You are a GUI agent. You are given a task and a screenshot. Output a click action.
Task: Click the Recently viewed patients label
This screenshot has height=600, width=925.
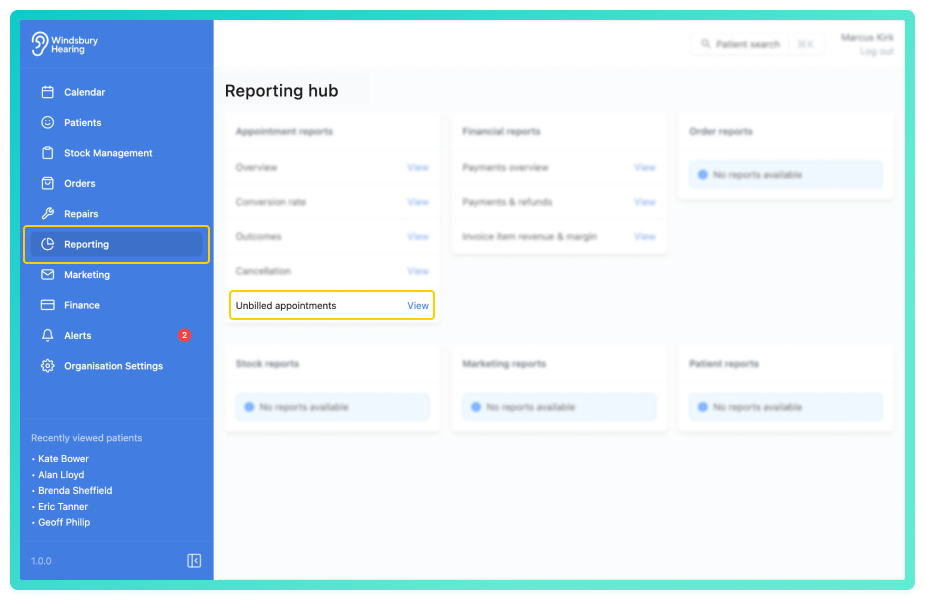coord(86,438)
